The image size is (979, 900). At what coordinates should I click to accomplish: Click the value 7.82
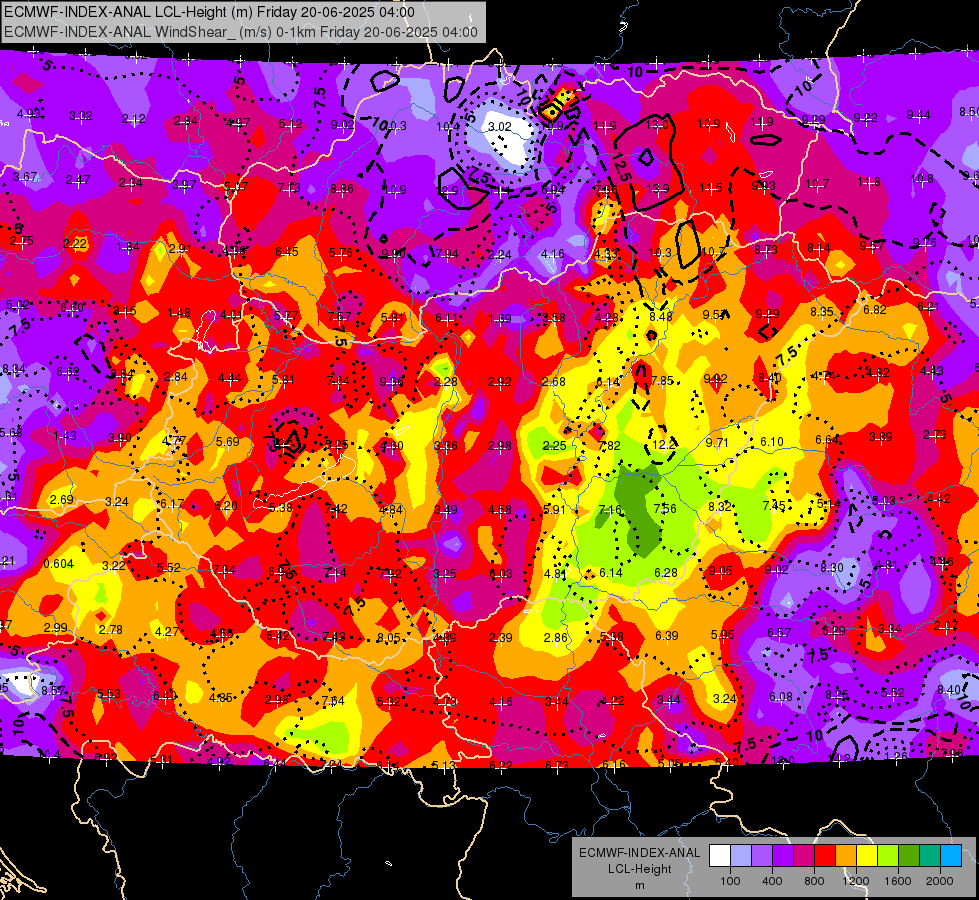click(x=609, y=445)
